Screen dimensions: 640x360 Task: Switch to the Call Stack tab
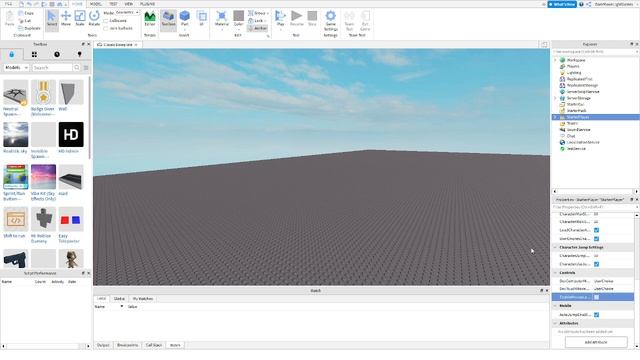point(154,345)
